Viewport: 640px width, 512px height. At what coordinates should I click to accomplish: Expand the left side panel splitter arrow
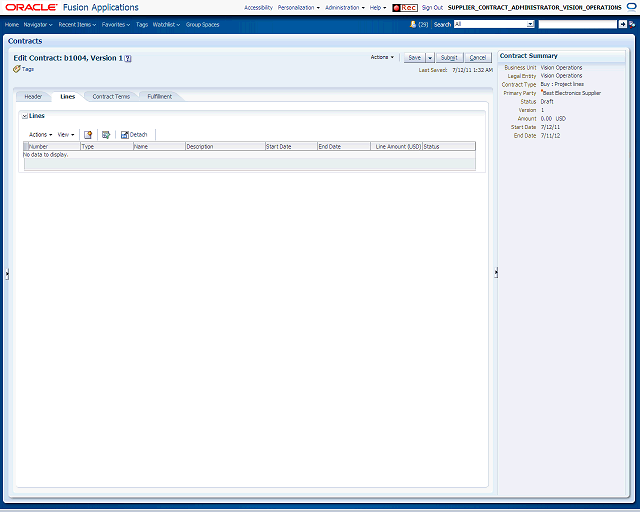tap(7, 274)
